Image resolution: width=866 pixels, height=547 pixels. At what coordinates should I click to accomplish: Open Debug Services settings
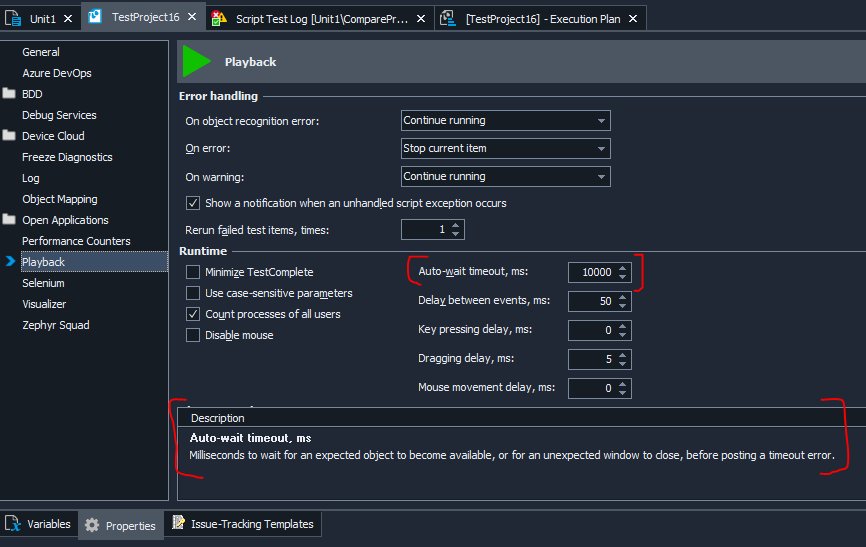tap(59, 115)
